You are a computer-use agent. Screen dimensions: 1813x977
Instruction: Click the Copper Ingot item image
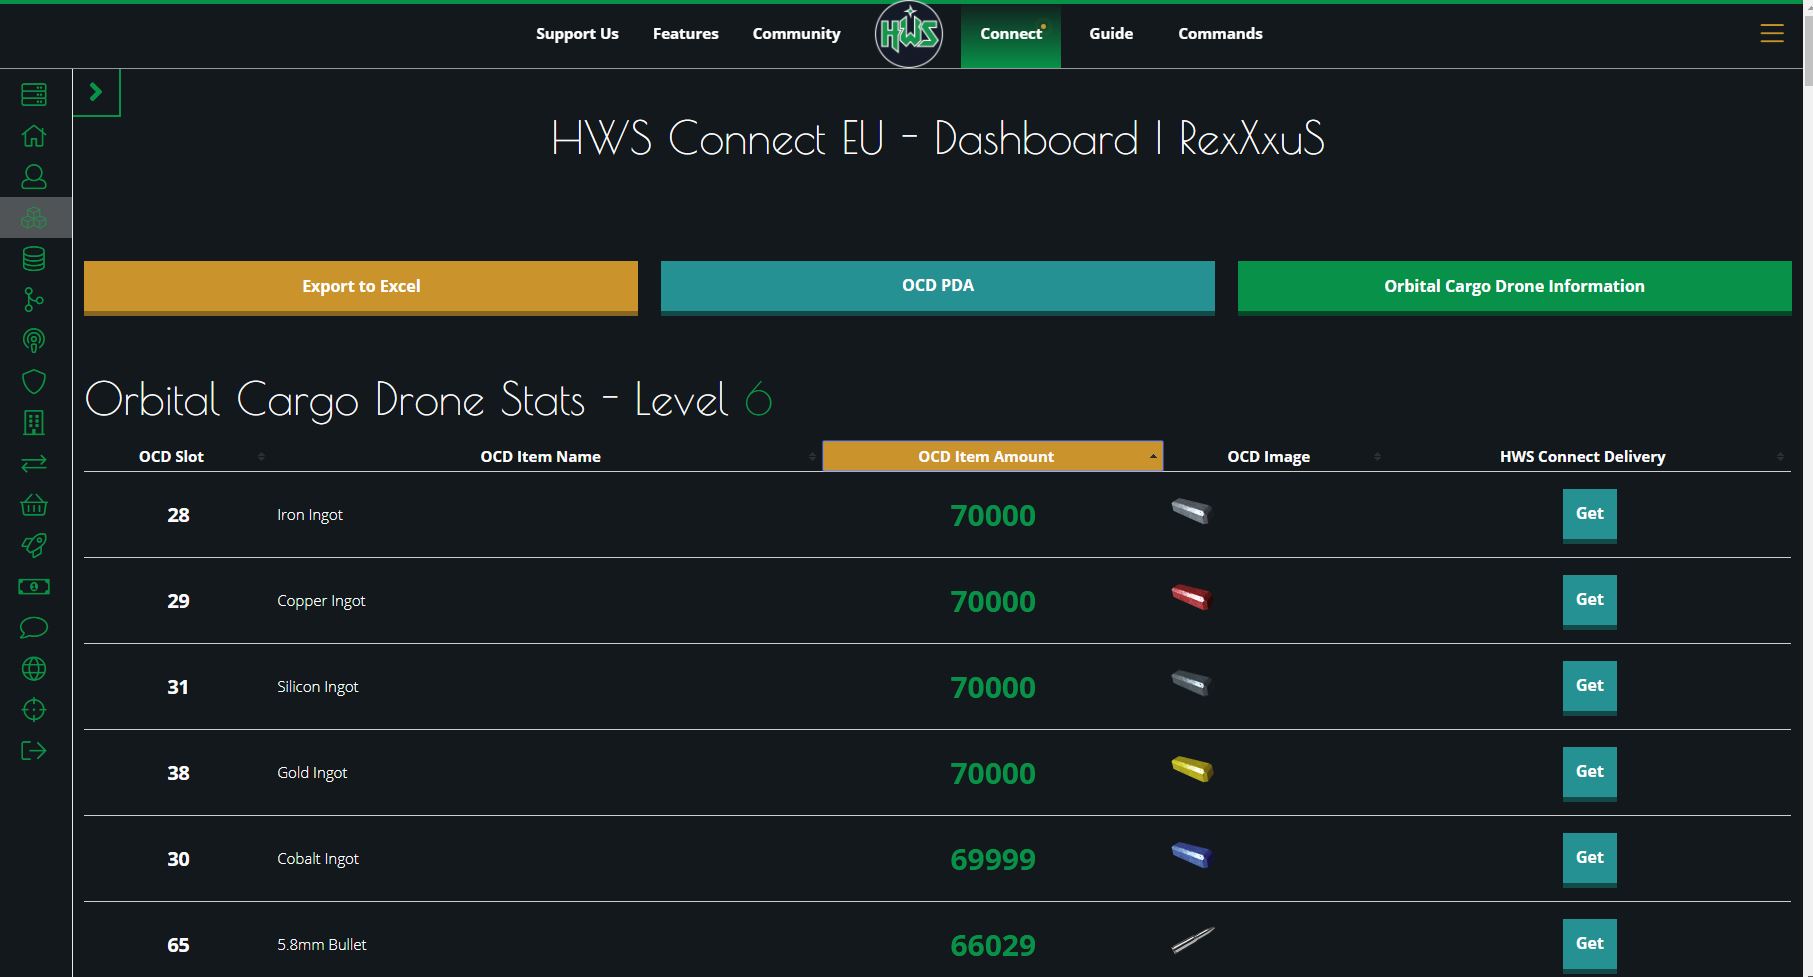pos(1191,598)
